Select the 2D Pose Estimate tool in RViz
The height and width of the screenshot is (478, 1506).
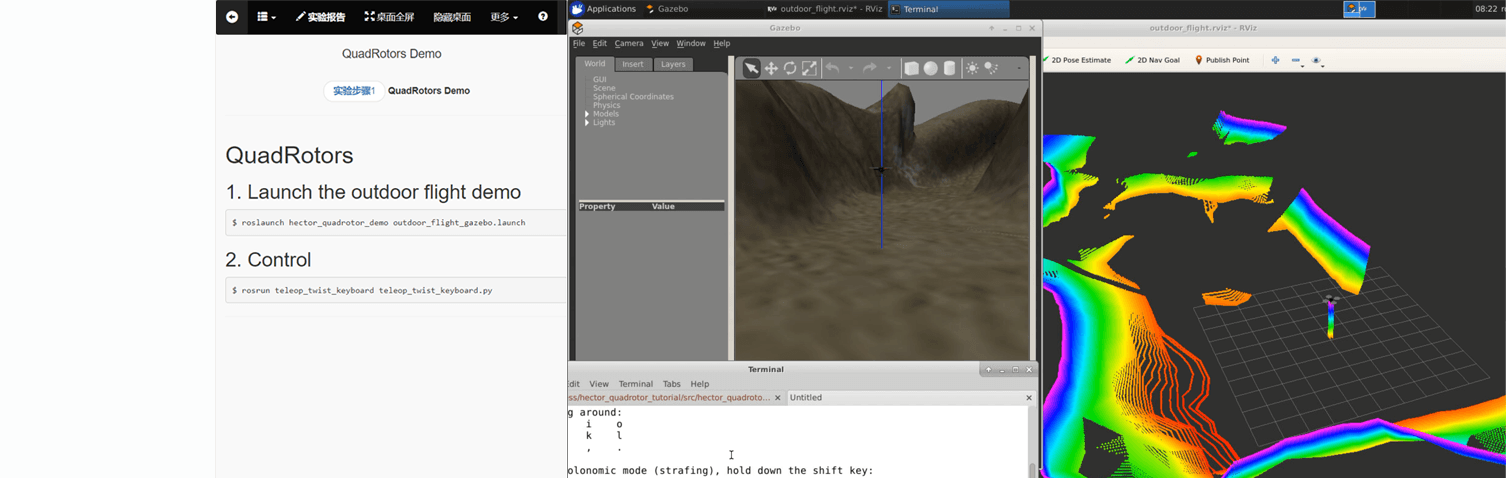click(1077, 60)
